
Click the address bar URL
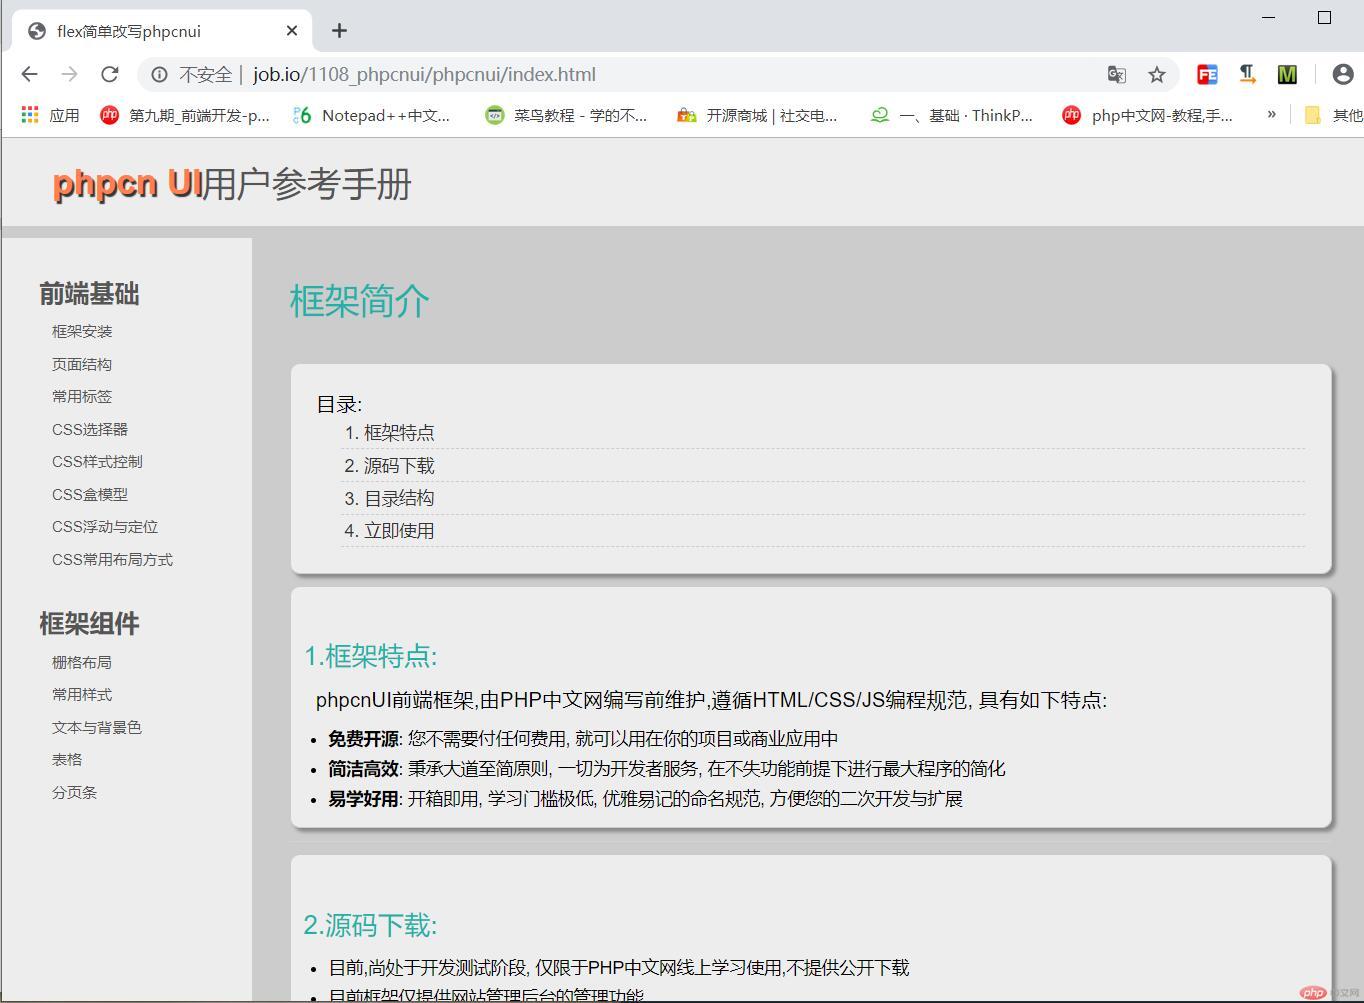[x=424, y=74]
